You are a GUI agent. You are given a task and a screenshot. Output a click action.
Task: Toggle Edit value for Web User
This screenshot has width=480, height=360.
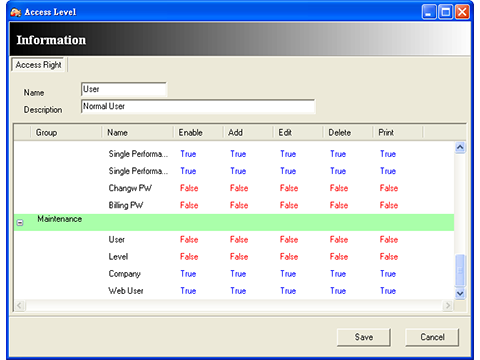point(288,291)
